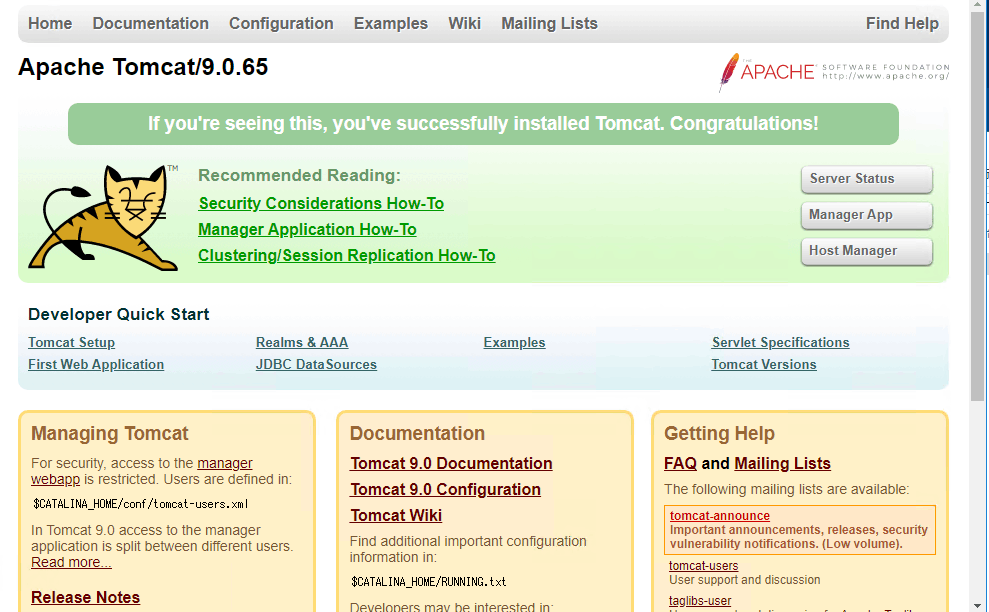The image size is (989, 612).
Task: Open Tomcat 9.0 Documentation link
Action: coord(451,463)
